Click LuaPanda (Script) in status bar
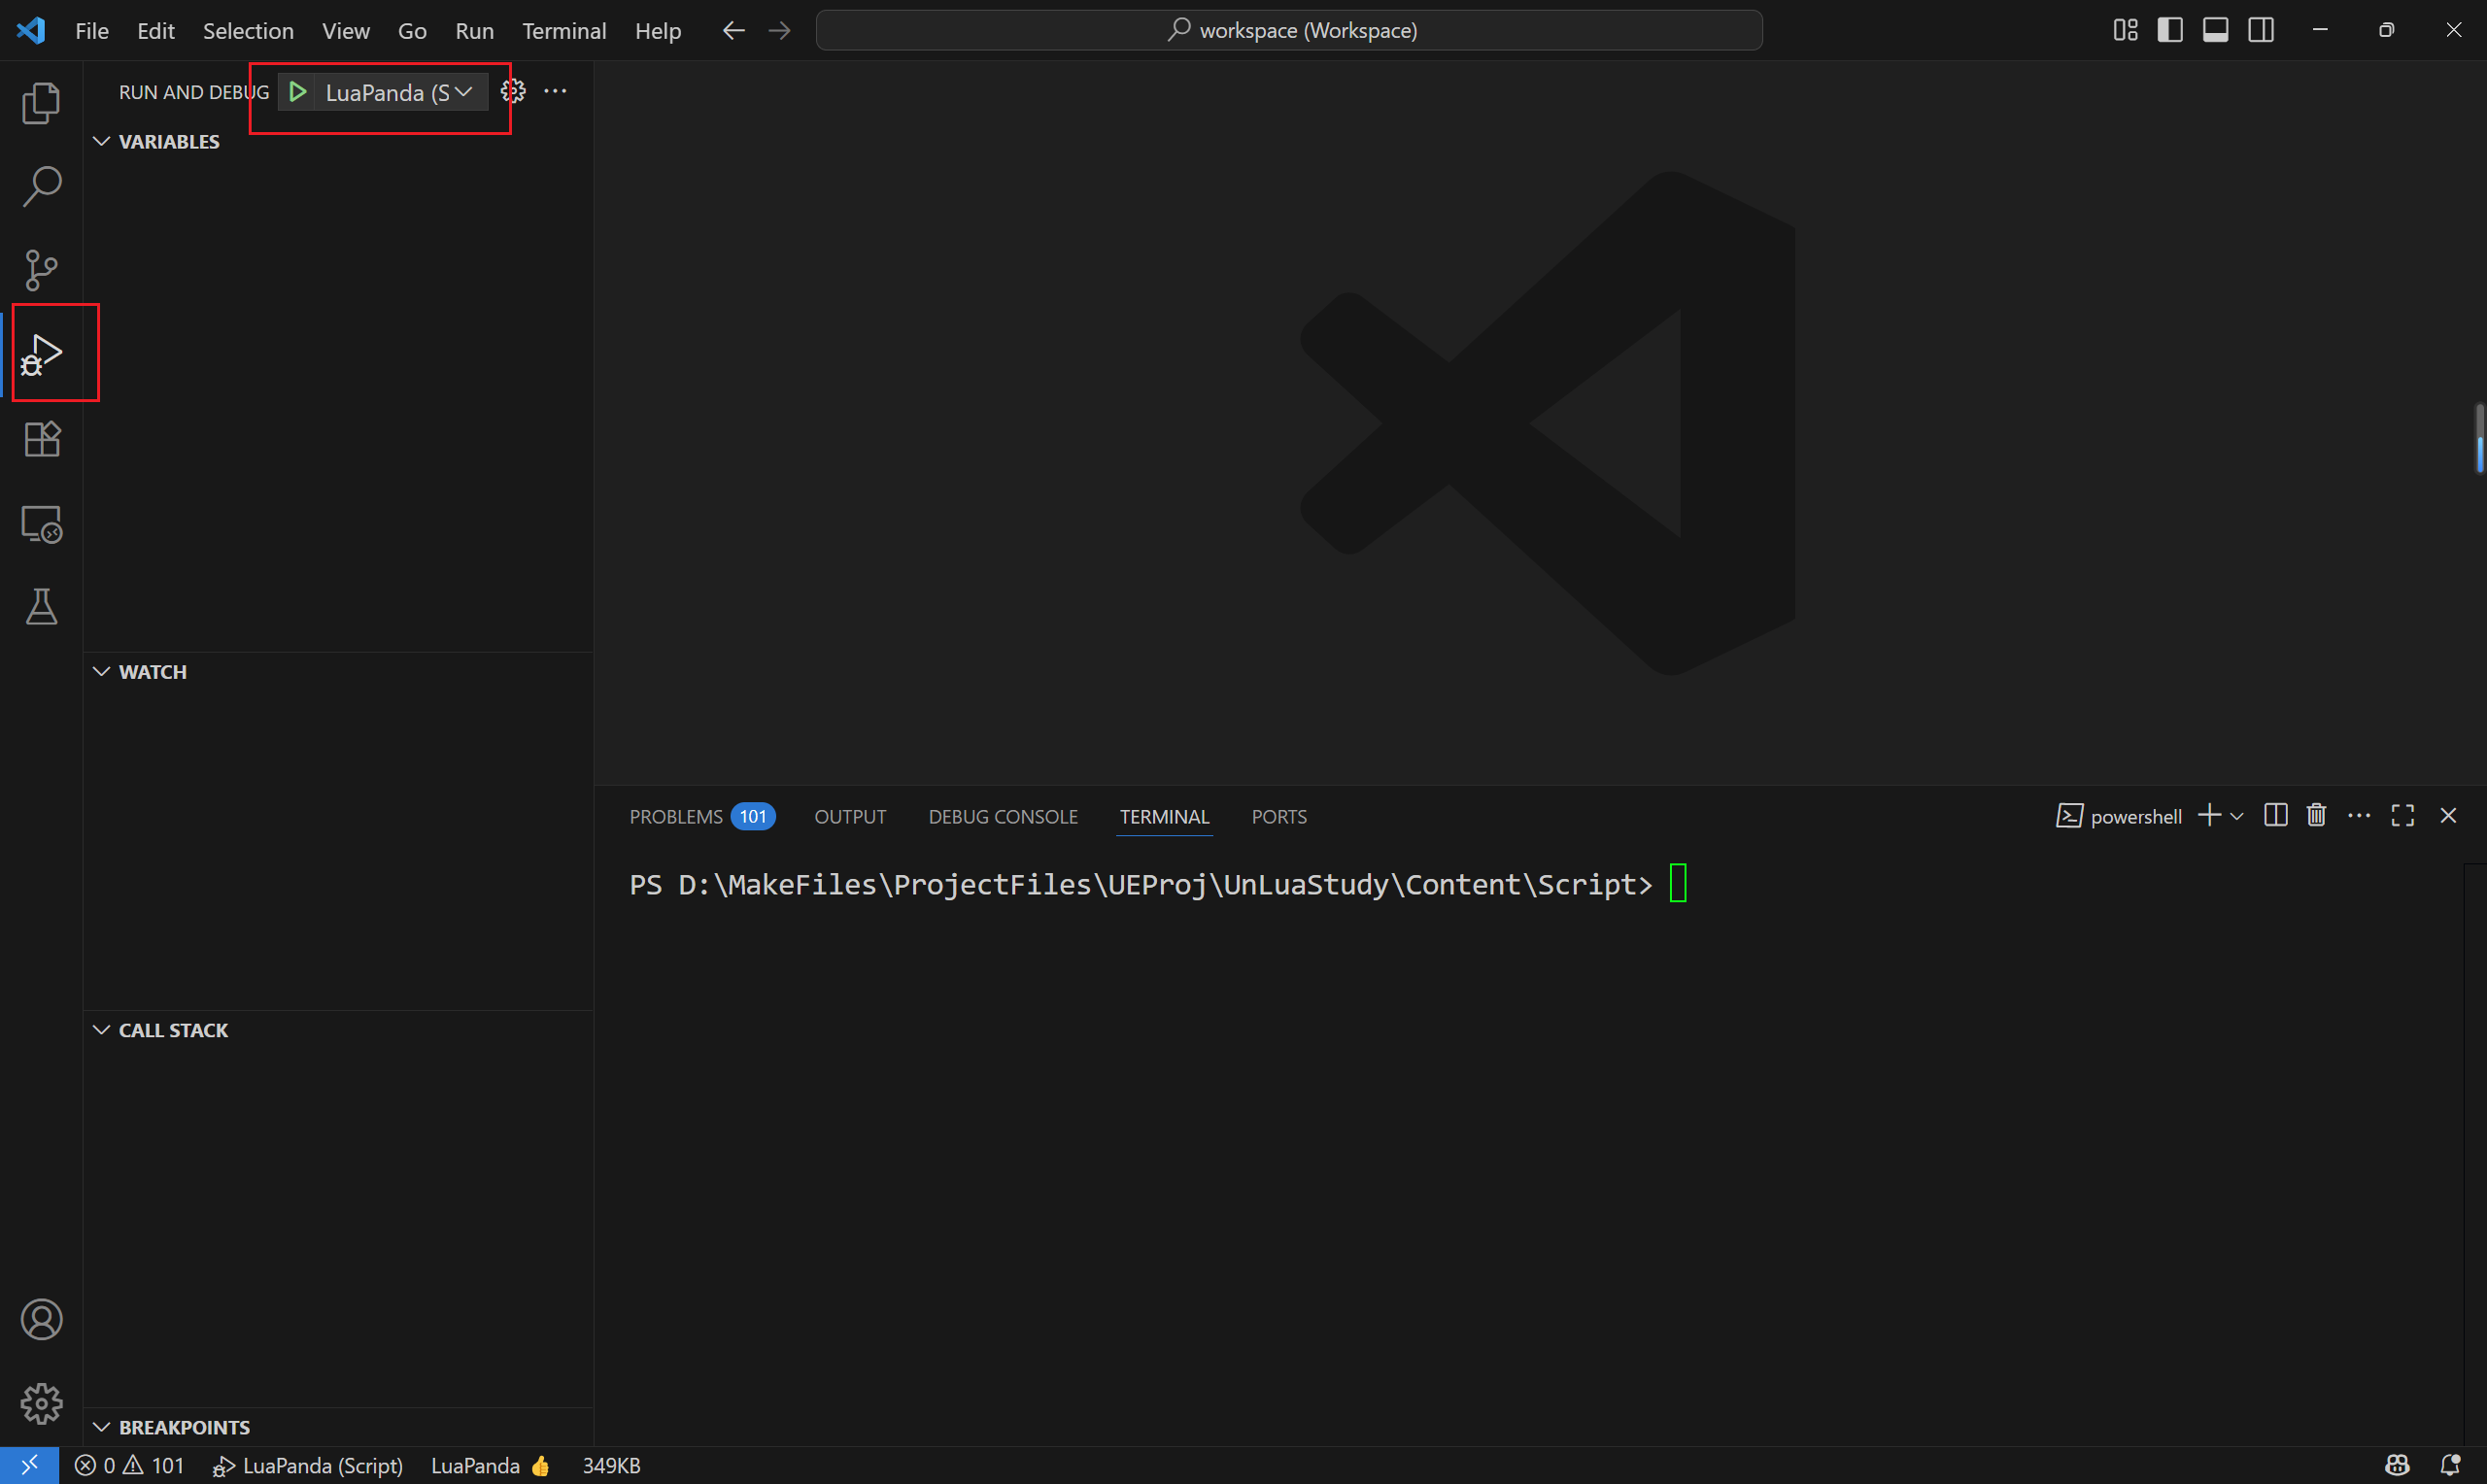Viewport: 2487px width, 1484px height. (309, 1466)
